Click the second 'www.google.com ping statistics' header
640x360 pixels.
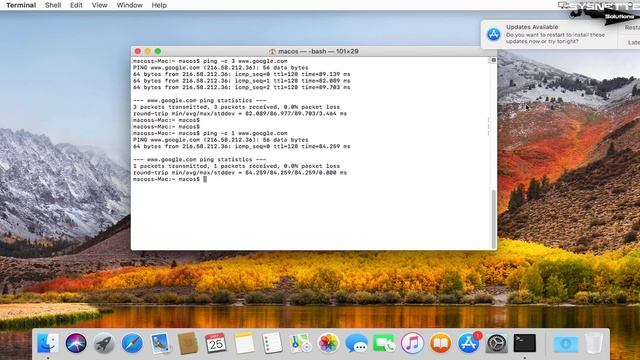[x=200, y=160]
